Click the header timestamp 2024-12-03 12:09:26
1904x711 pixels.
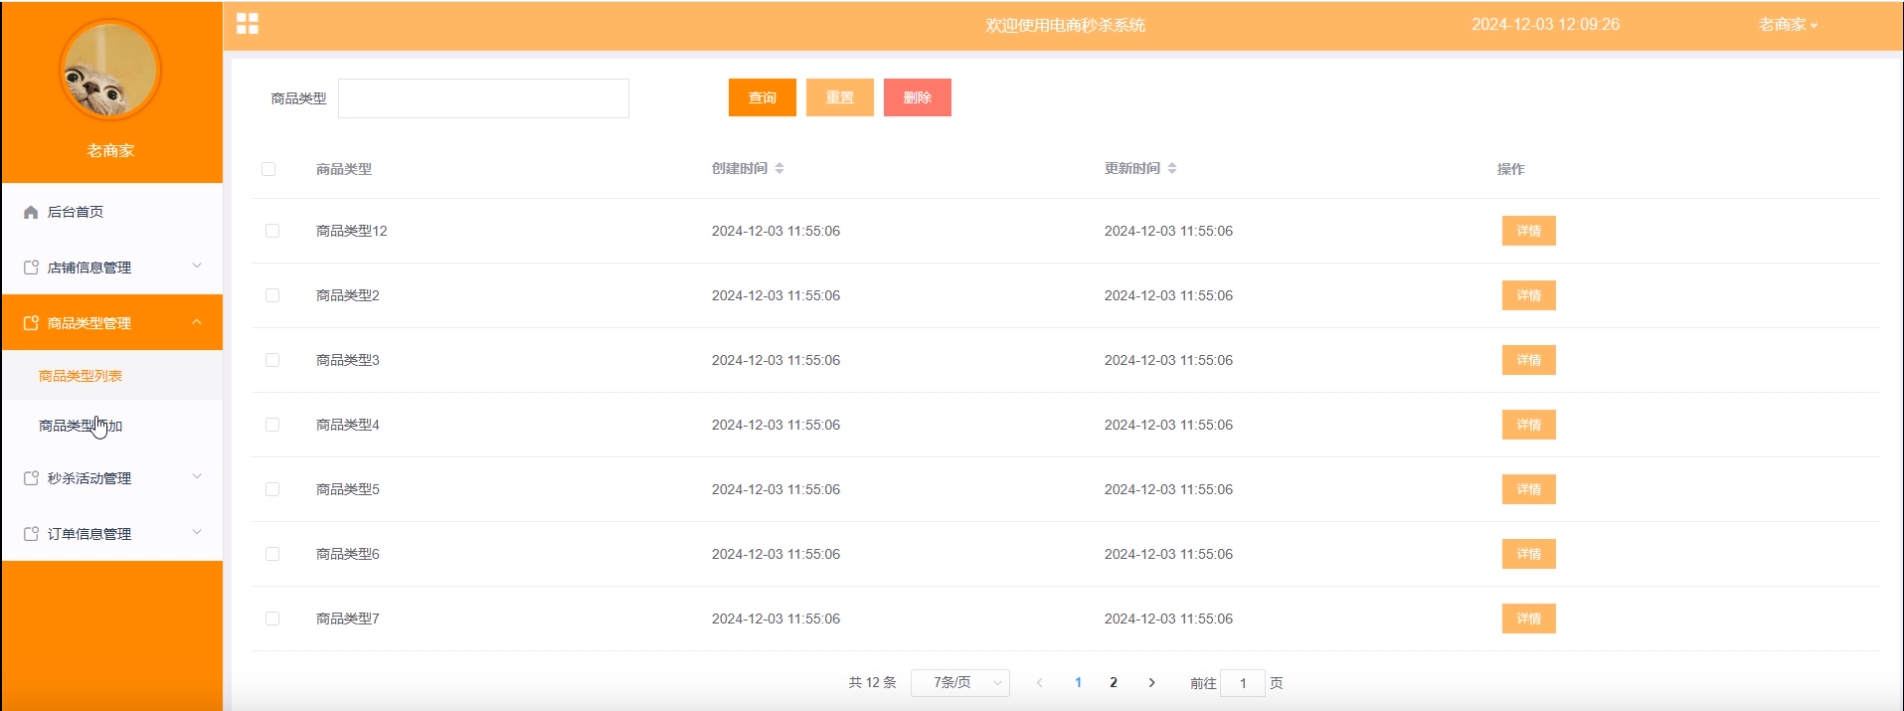click(1545, 24)
